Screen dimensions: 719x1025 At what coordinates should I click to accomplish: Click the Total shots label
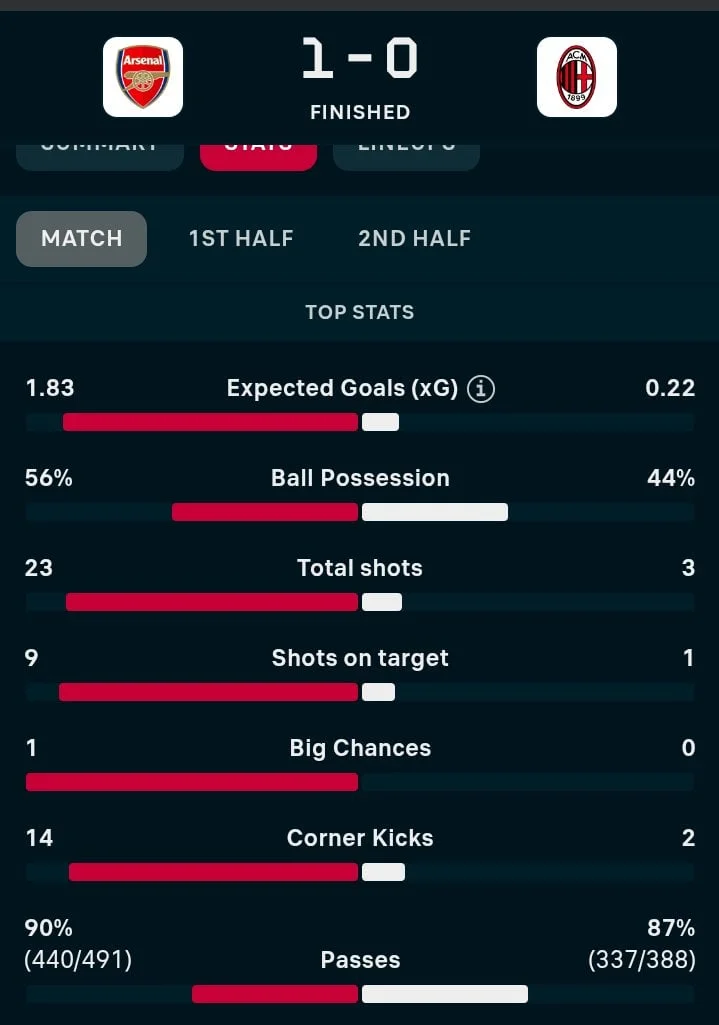360,568
